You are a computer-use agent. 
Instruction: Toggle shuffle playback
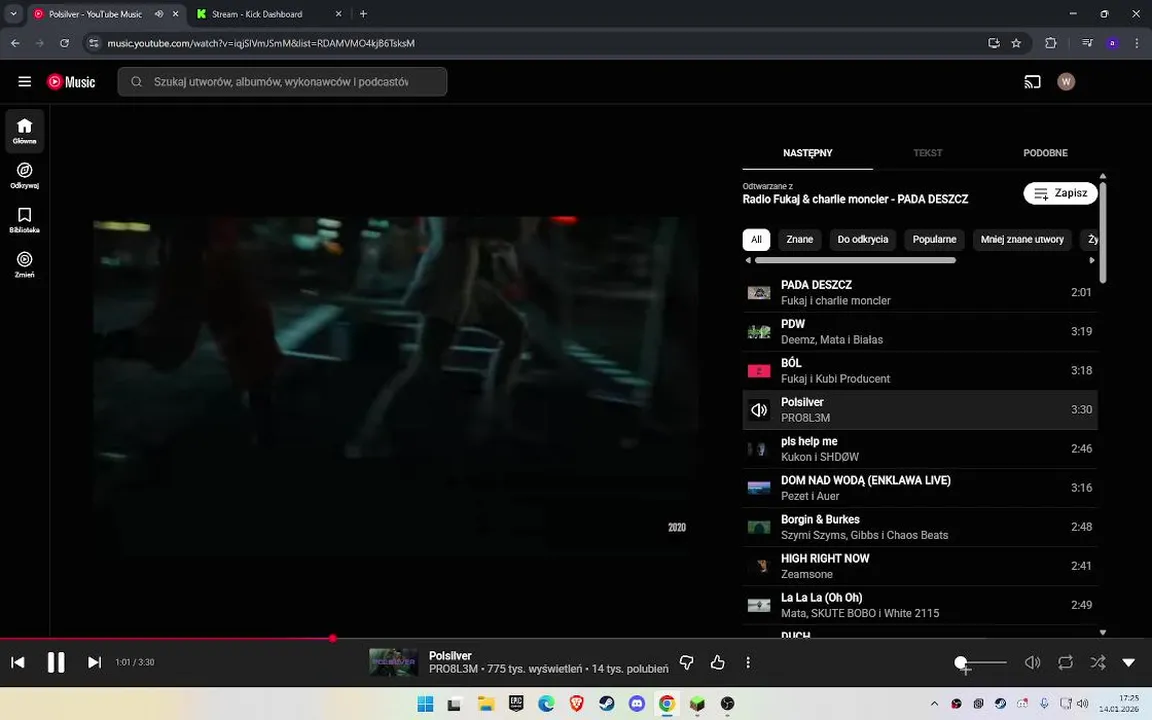(1098, 662)
